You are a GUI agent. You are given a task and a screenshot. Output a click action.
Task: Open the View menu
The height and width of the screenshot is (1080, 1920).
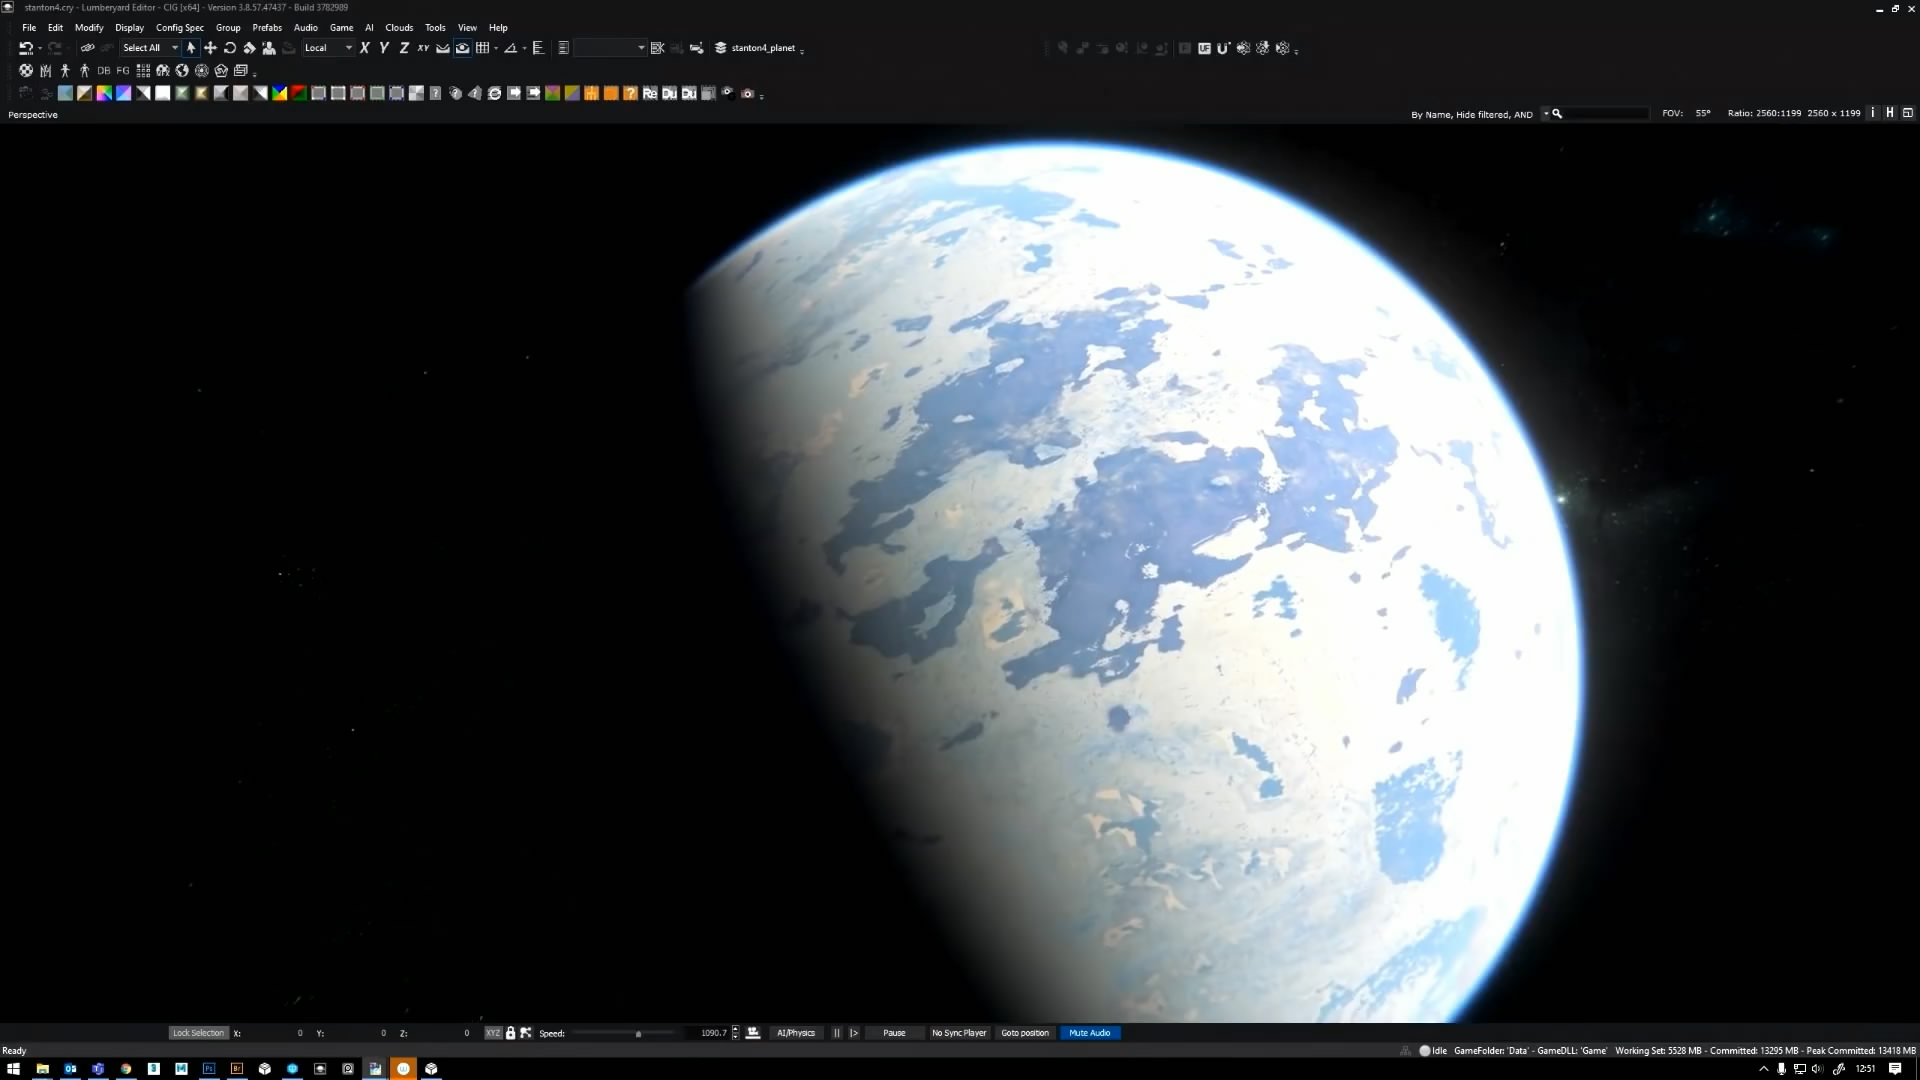click(x=467, y=28)
